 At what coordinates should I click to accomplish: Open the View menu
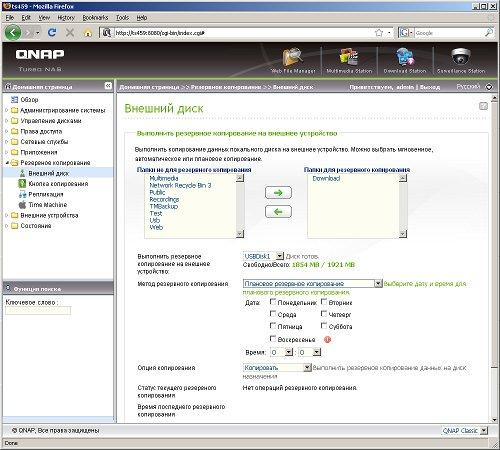tap(44, 18)
